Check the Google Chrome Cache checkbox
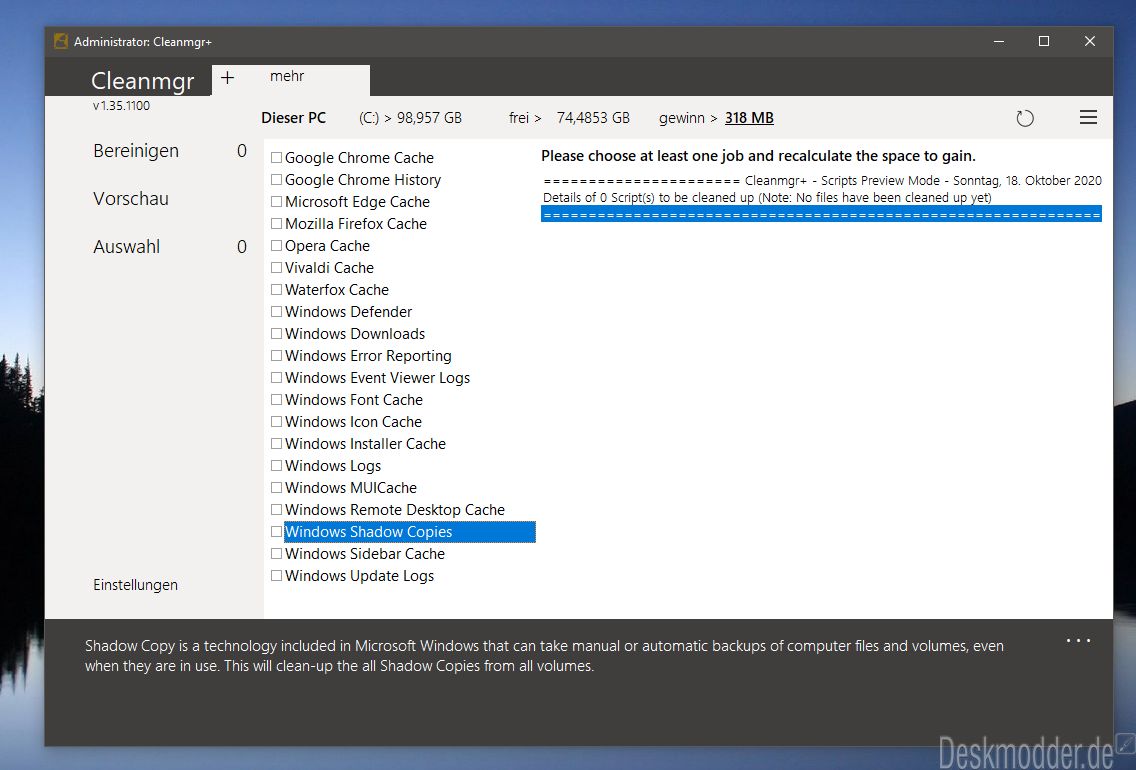 (276, 157)
